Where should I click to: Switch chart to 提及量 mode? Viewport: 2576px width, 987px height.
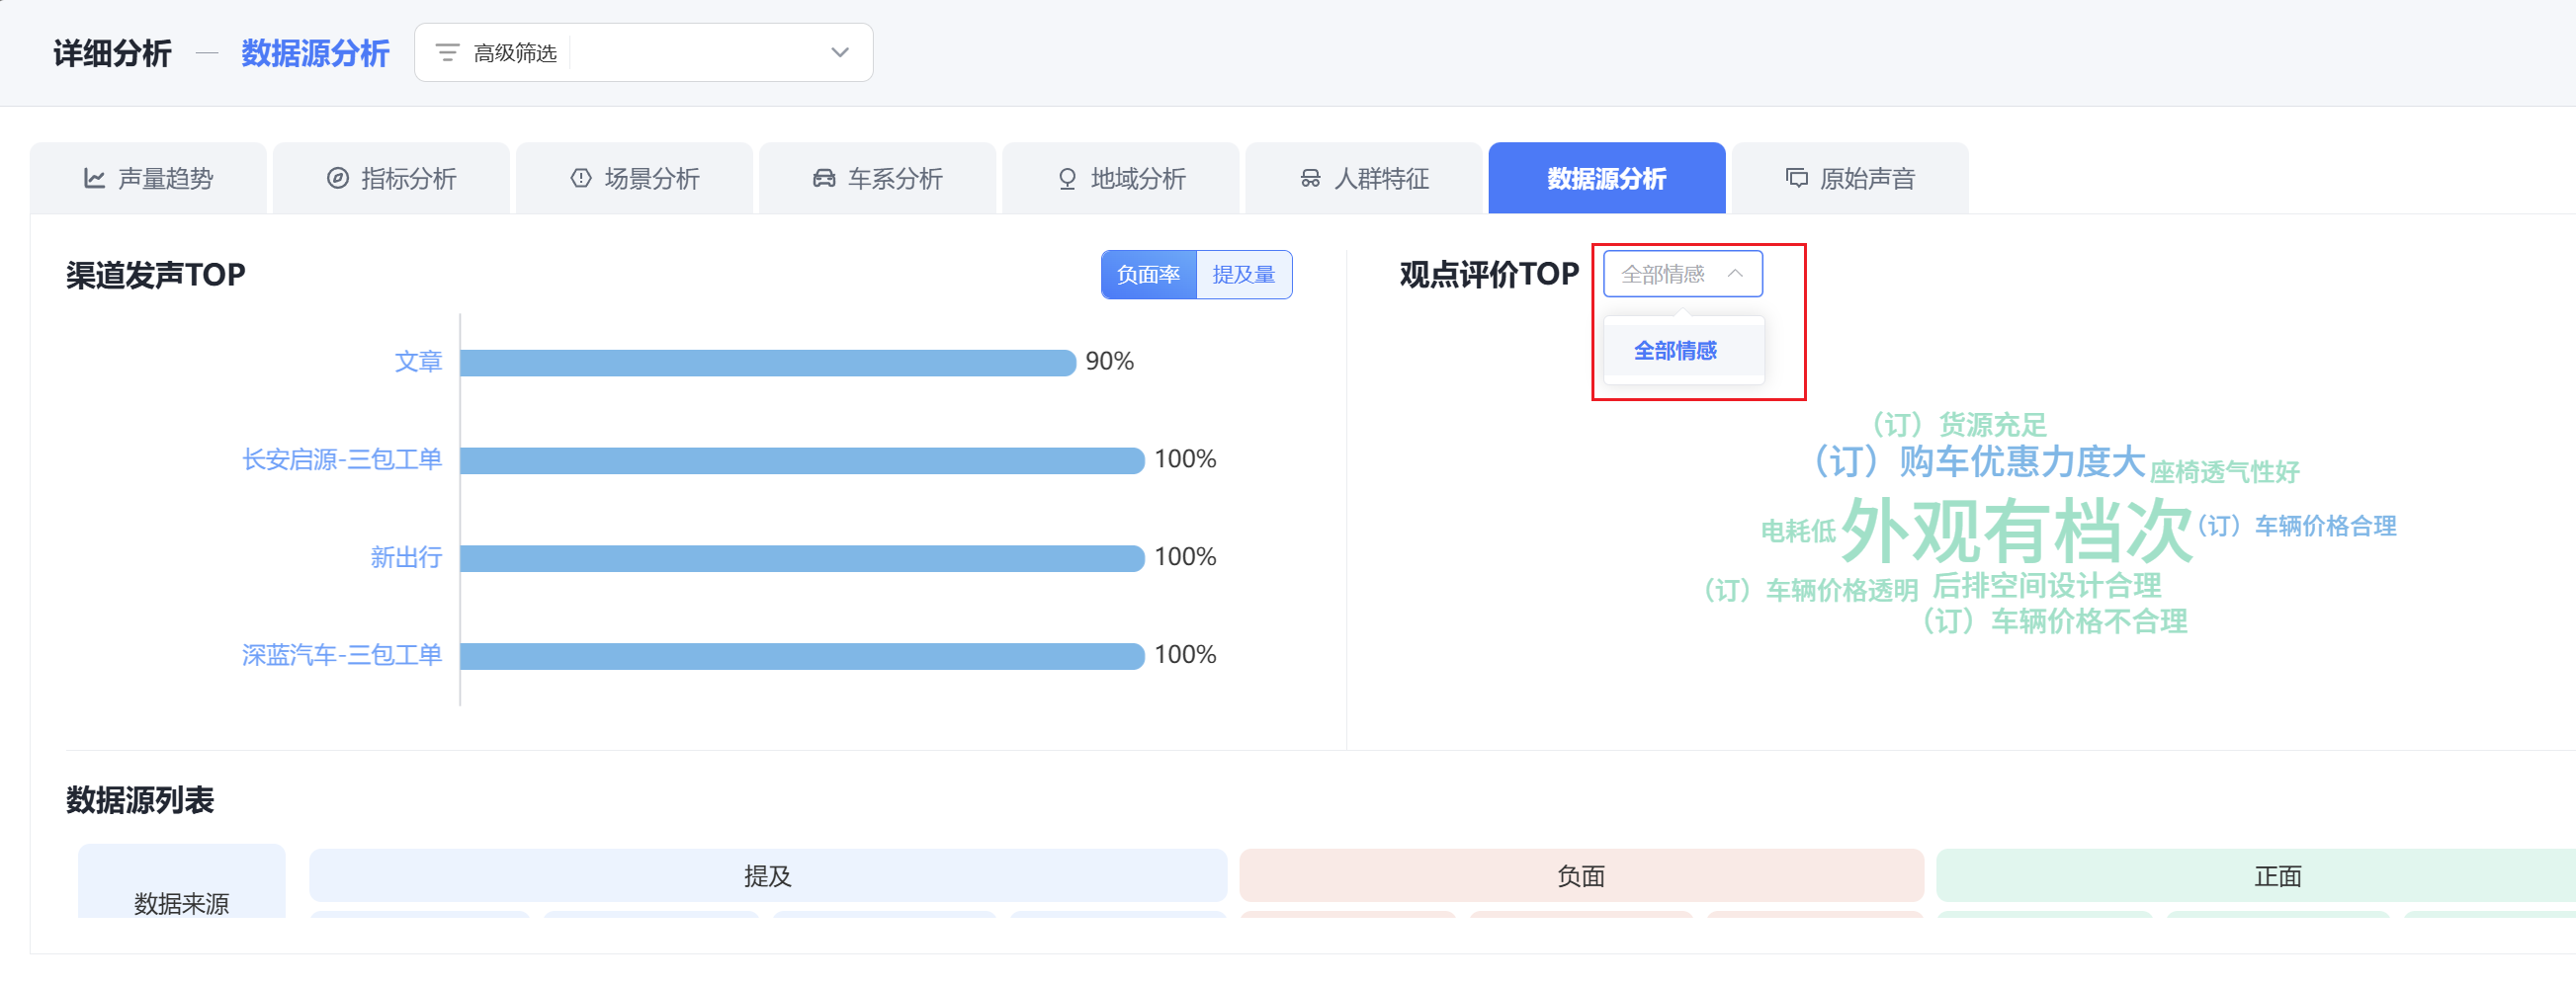[1243, 275]
